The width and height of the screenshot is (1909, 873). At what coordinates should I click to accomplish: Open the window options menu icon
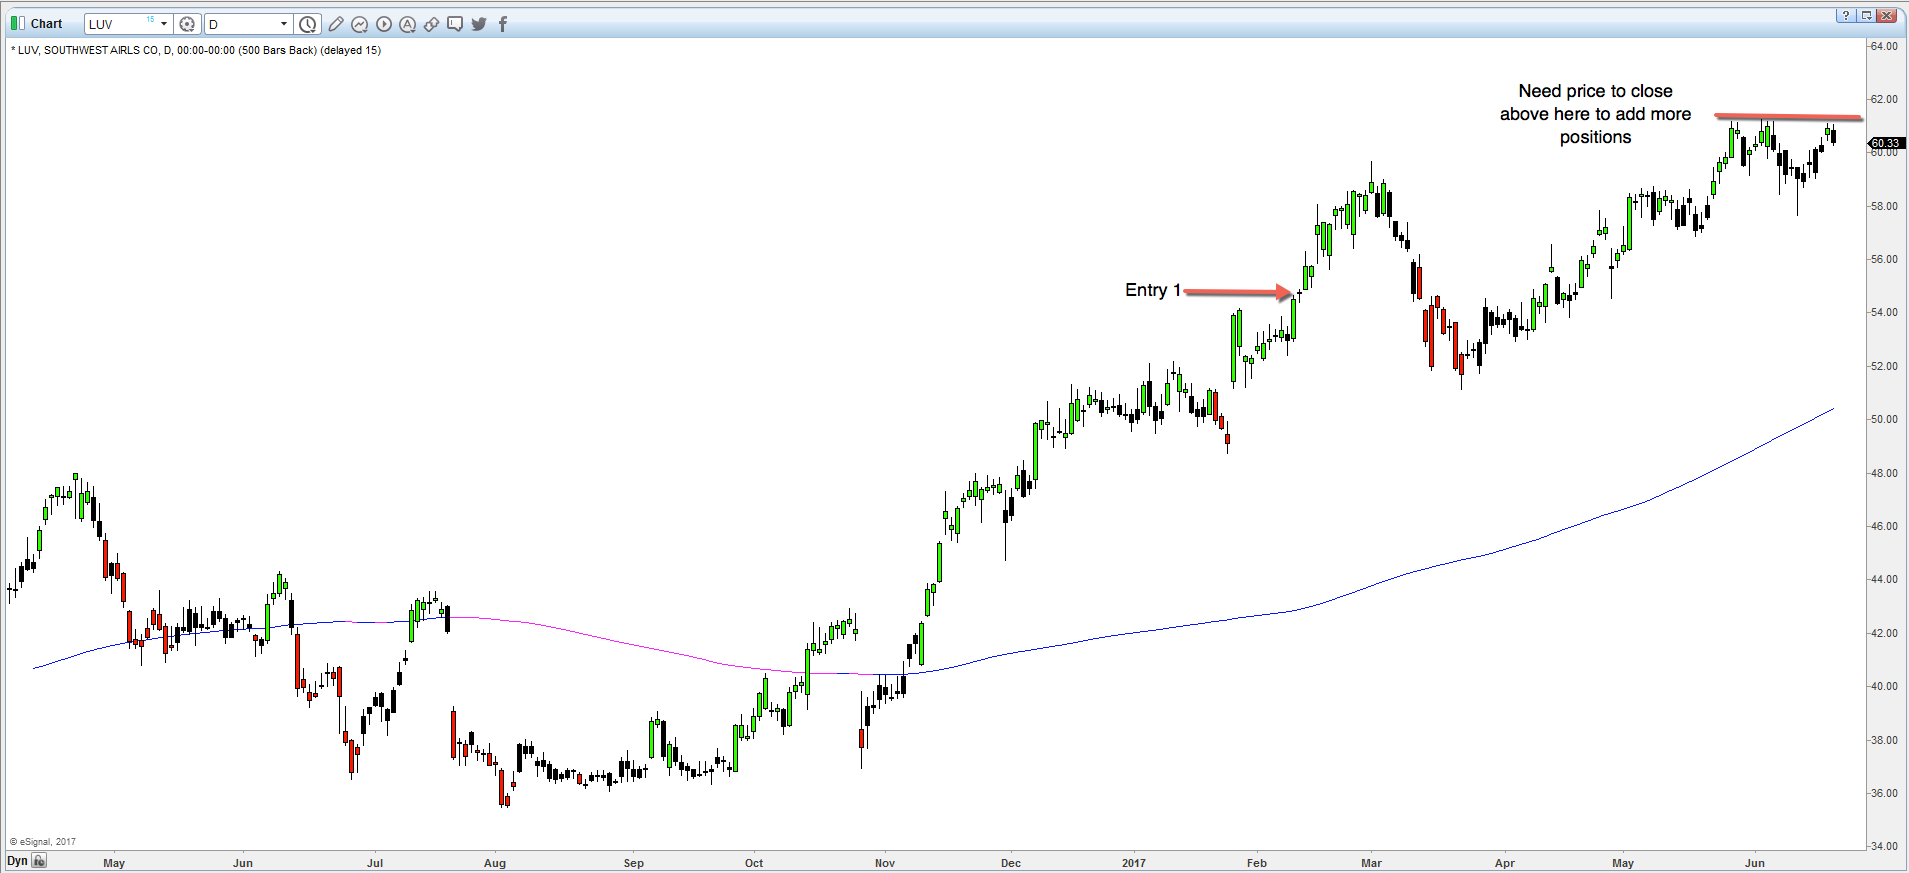[1866, 15]
